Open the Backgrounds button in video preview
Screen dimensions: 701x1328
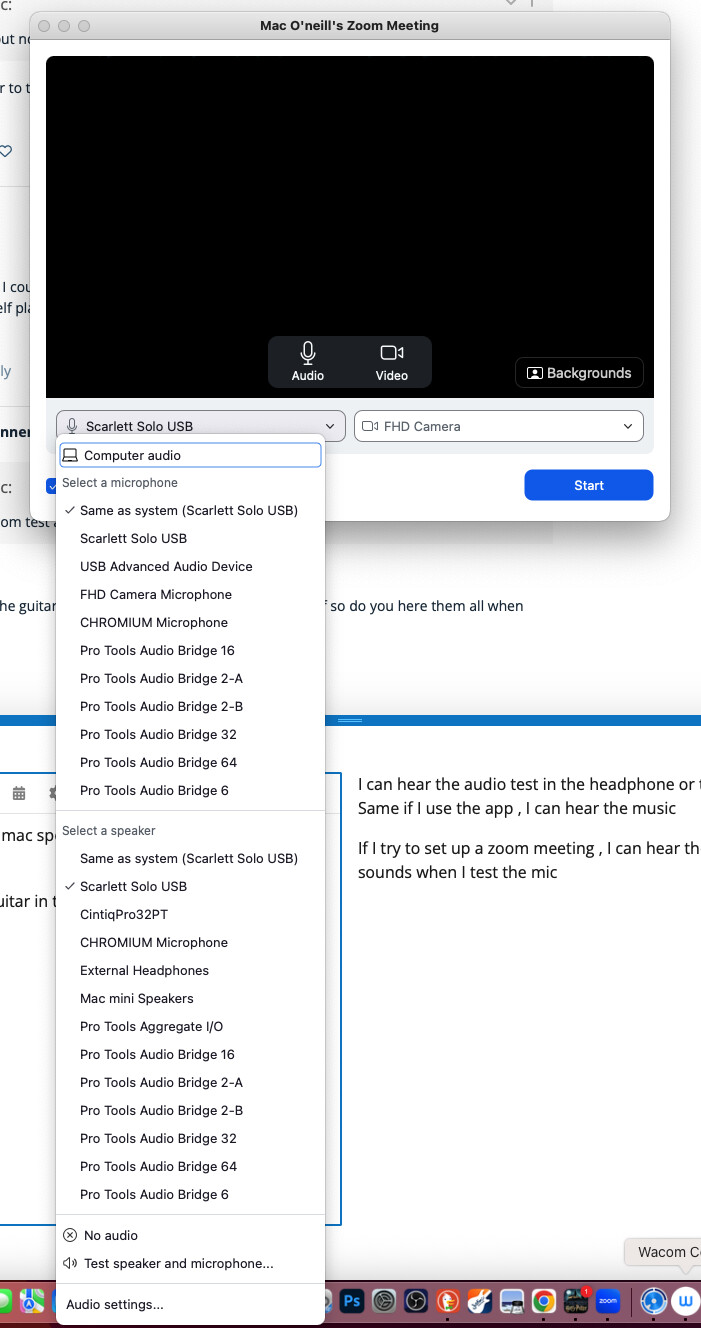(579, 373)
